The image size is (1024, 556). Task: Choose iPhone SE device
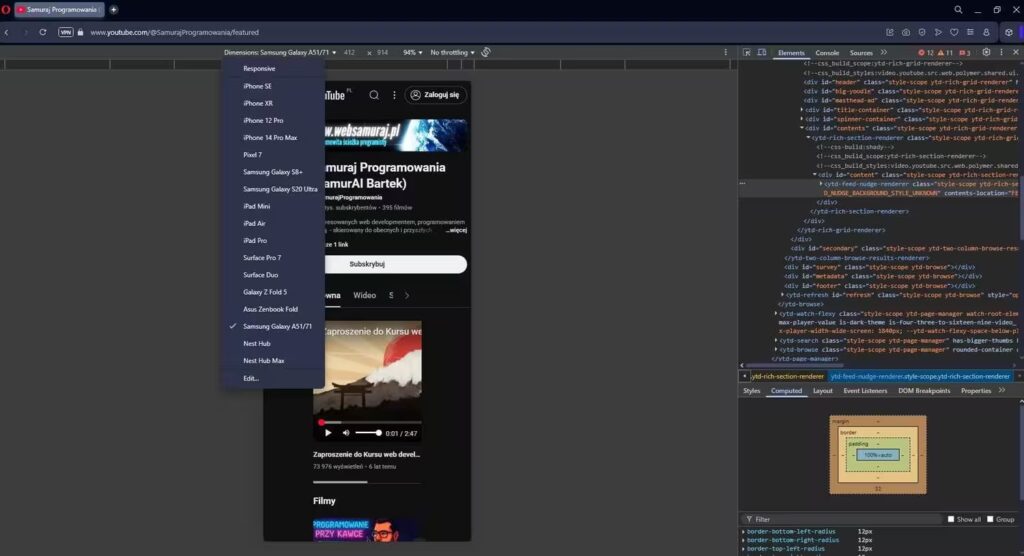(x=257, y=86)
